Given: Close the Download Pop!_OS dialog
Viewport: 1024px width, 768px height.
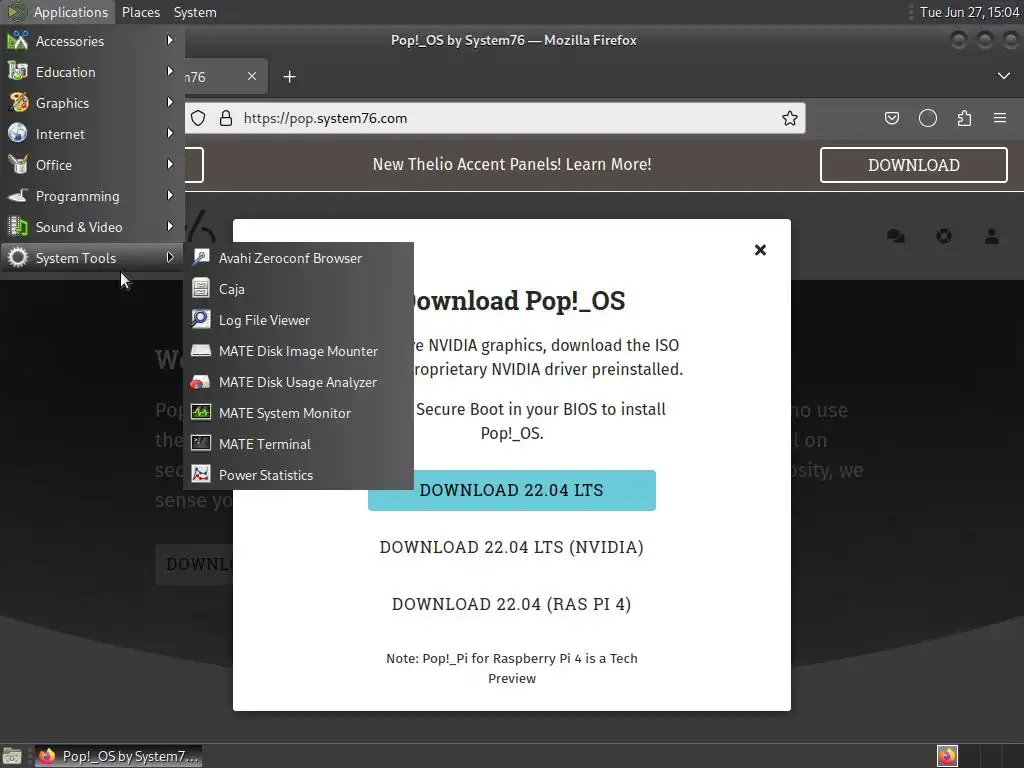Looking at the screenshot, I should (760, 250).
